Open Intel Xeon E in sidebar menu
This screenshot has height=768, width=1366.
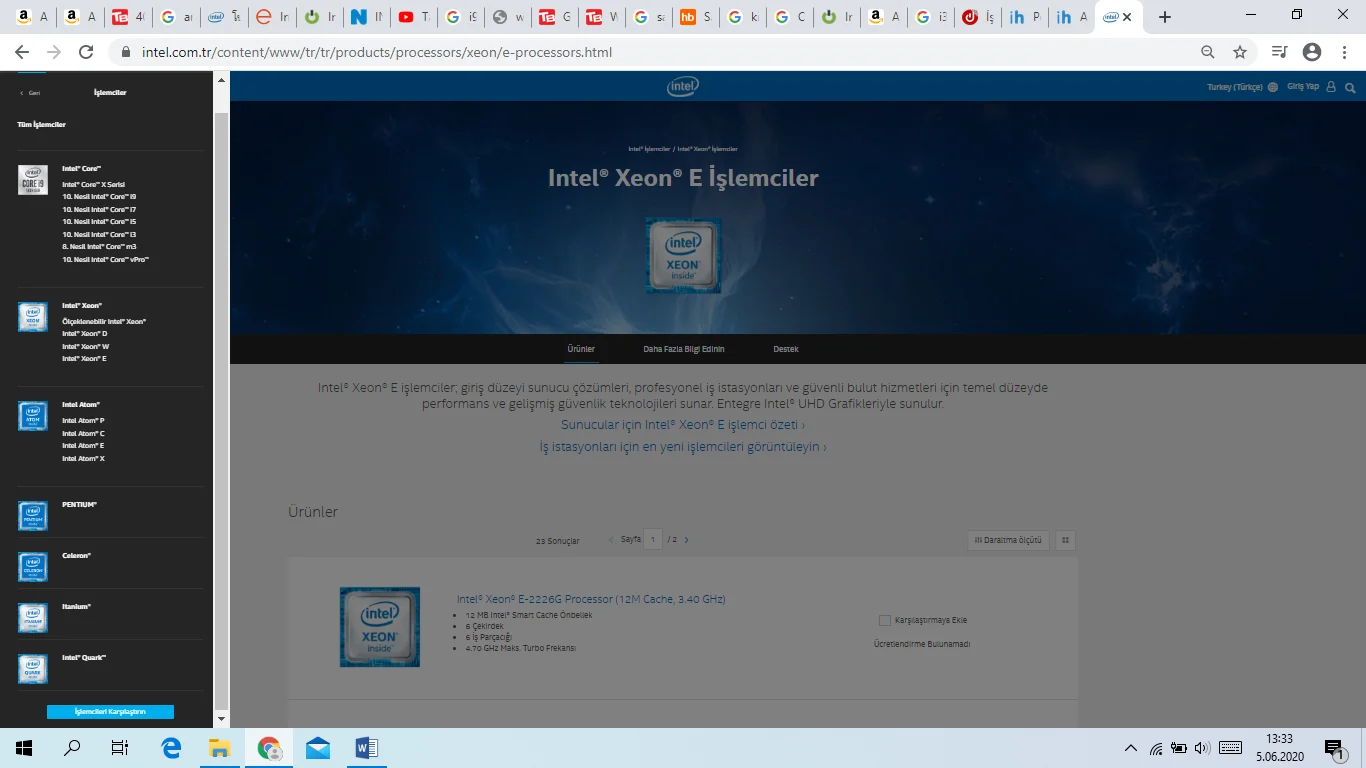[x=84, y=358]
